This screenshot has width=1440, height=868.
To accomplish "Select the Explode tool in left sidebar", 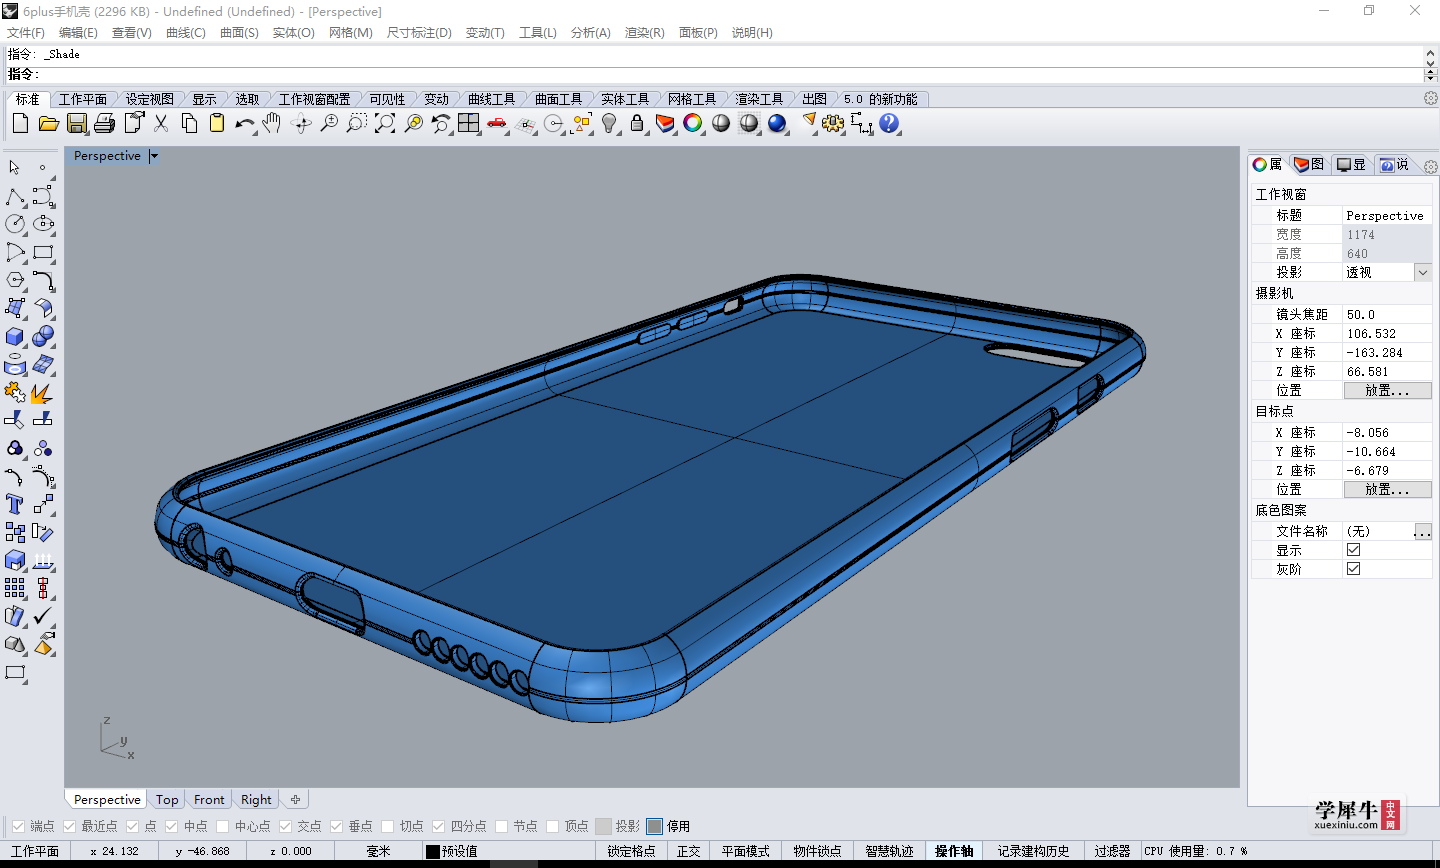I will point(43,392).
